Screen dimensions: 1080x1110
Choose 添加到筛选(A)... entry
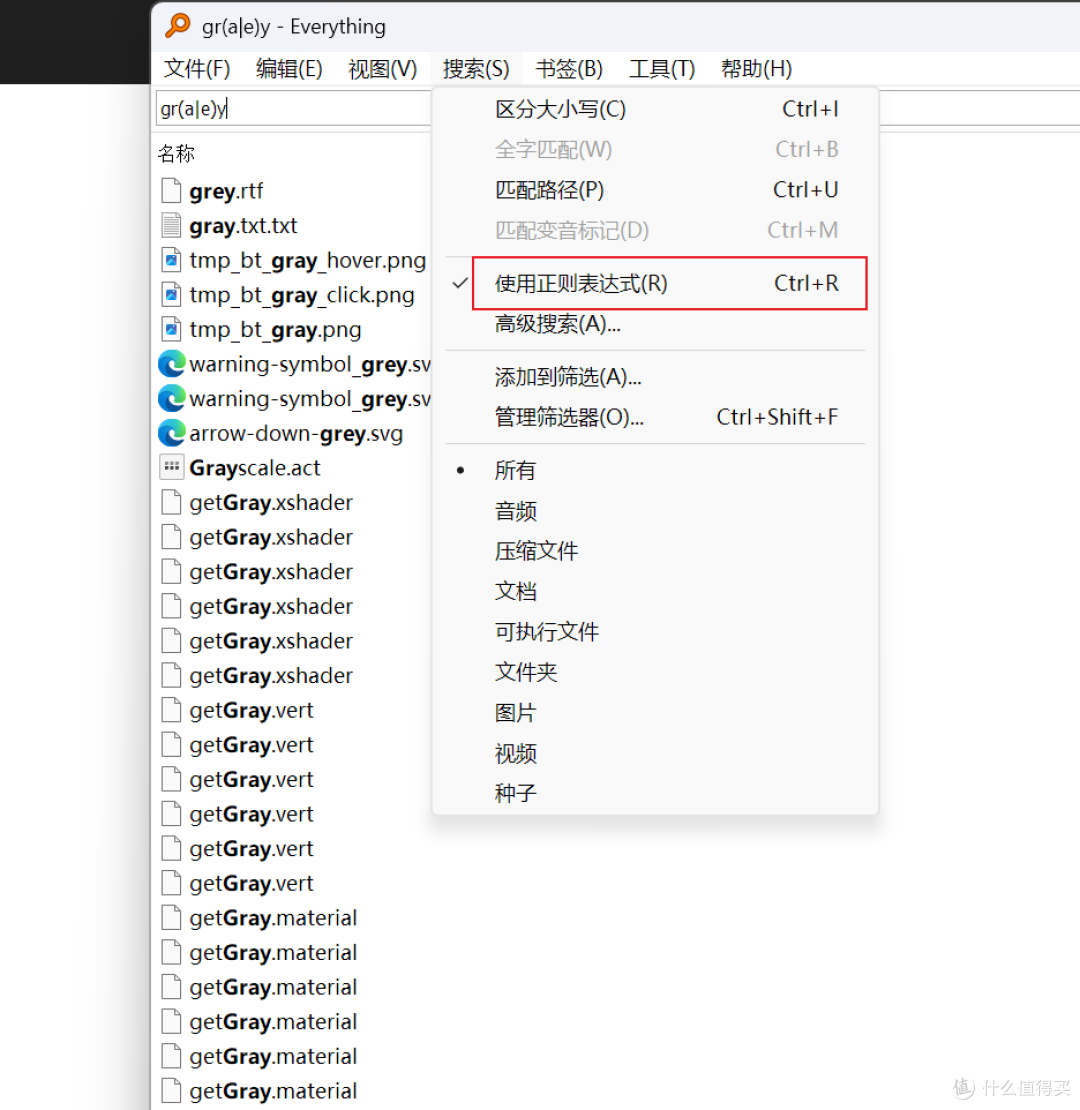(x=655, y=377)
